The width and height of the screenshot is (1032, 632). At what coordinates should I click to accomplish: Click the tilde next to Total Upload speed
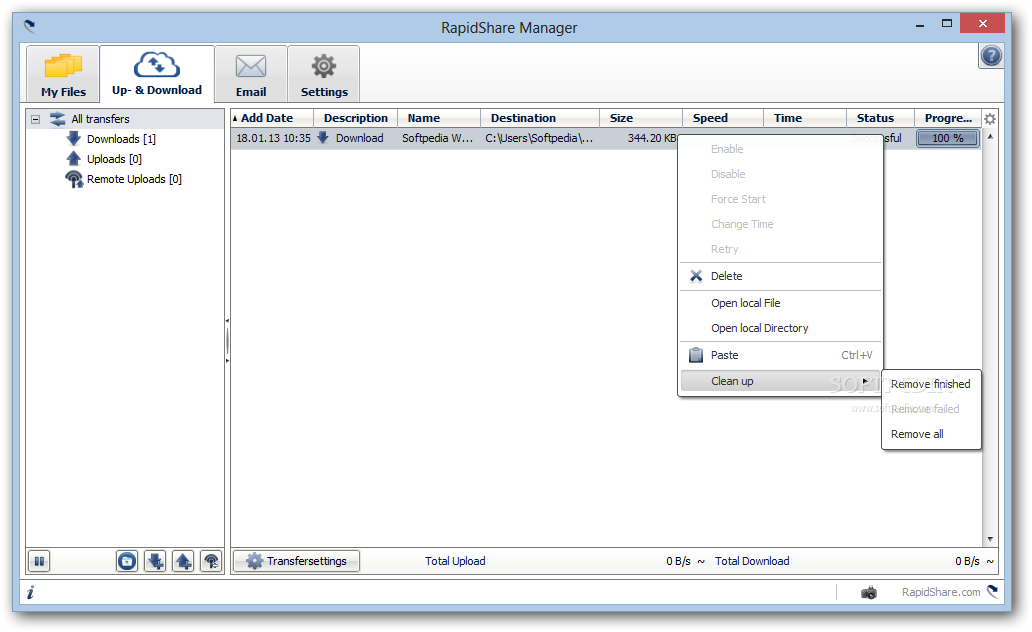[701, 562]
